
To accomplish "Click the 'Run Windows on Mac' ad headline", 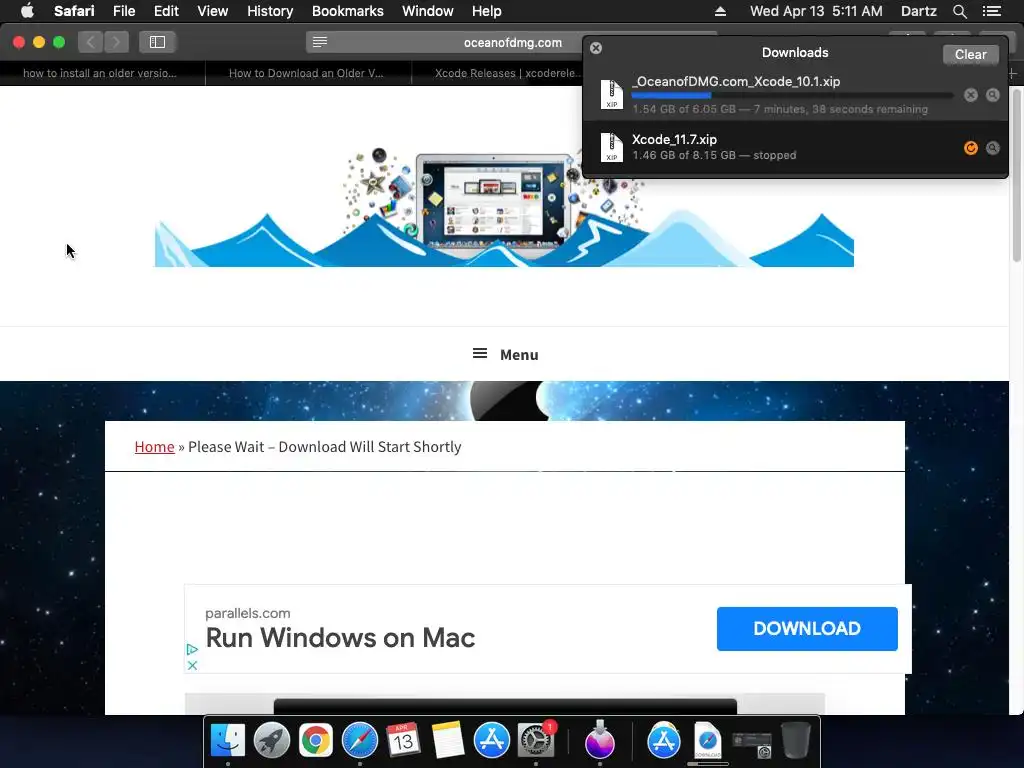I will [x=340, y=638].
